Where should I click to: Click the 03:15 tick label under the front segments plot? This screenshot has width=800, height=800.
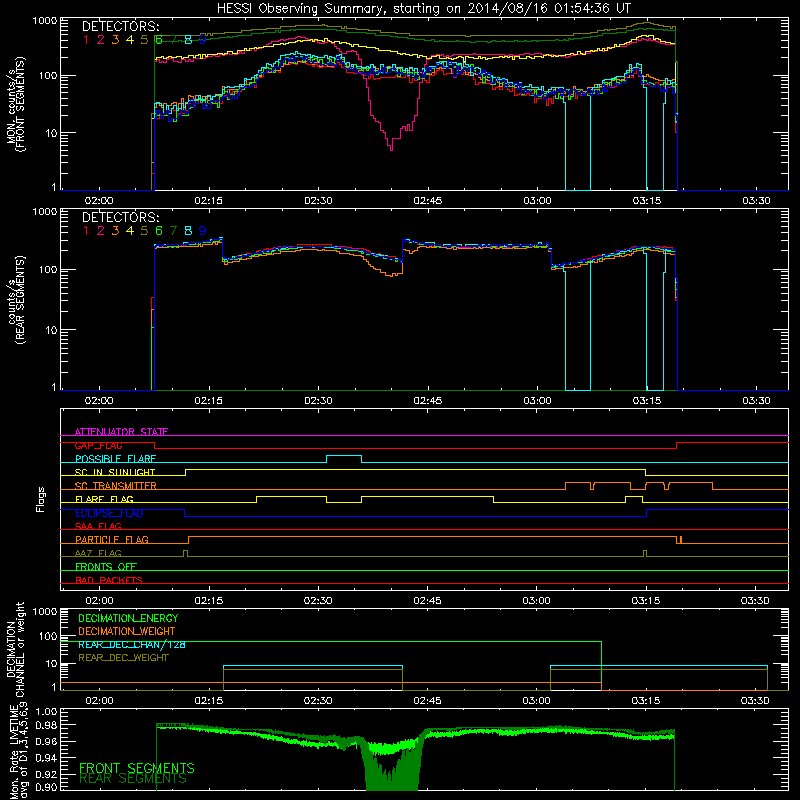point(646,201)
